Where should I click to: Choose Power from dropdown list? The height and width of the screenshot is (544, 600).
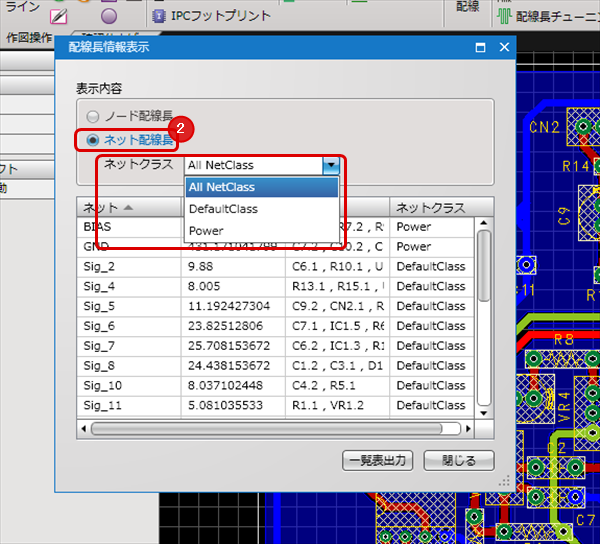coord(262,231)
